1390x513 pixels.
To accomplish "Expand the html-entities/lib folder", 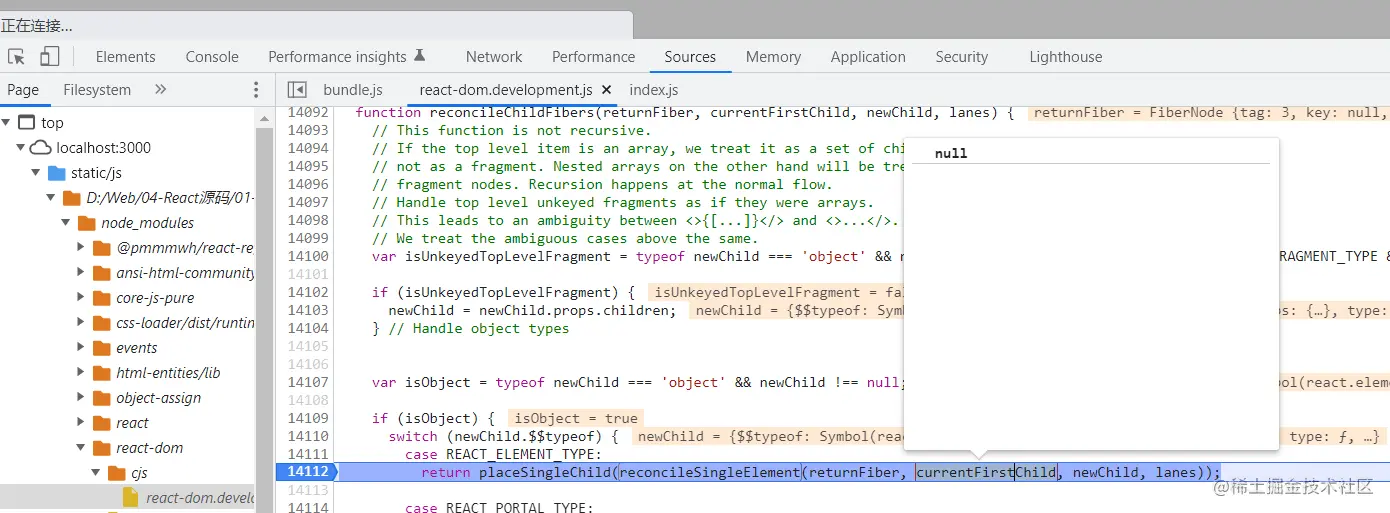I will click(x=83, y=373).
